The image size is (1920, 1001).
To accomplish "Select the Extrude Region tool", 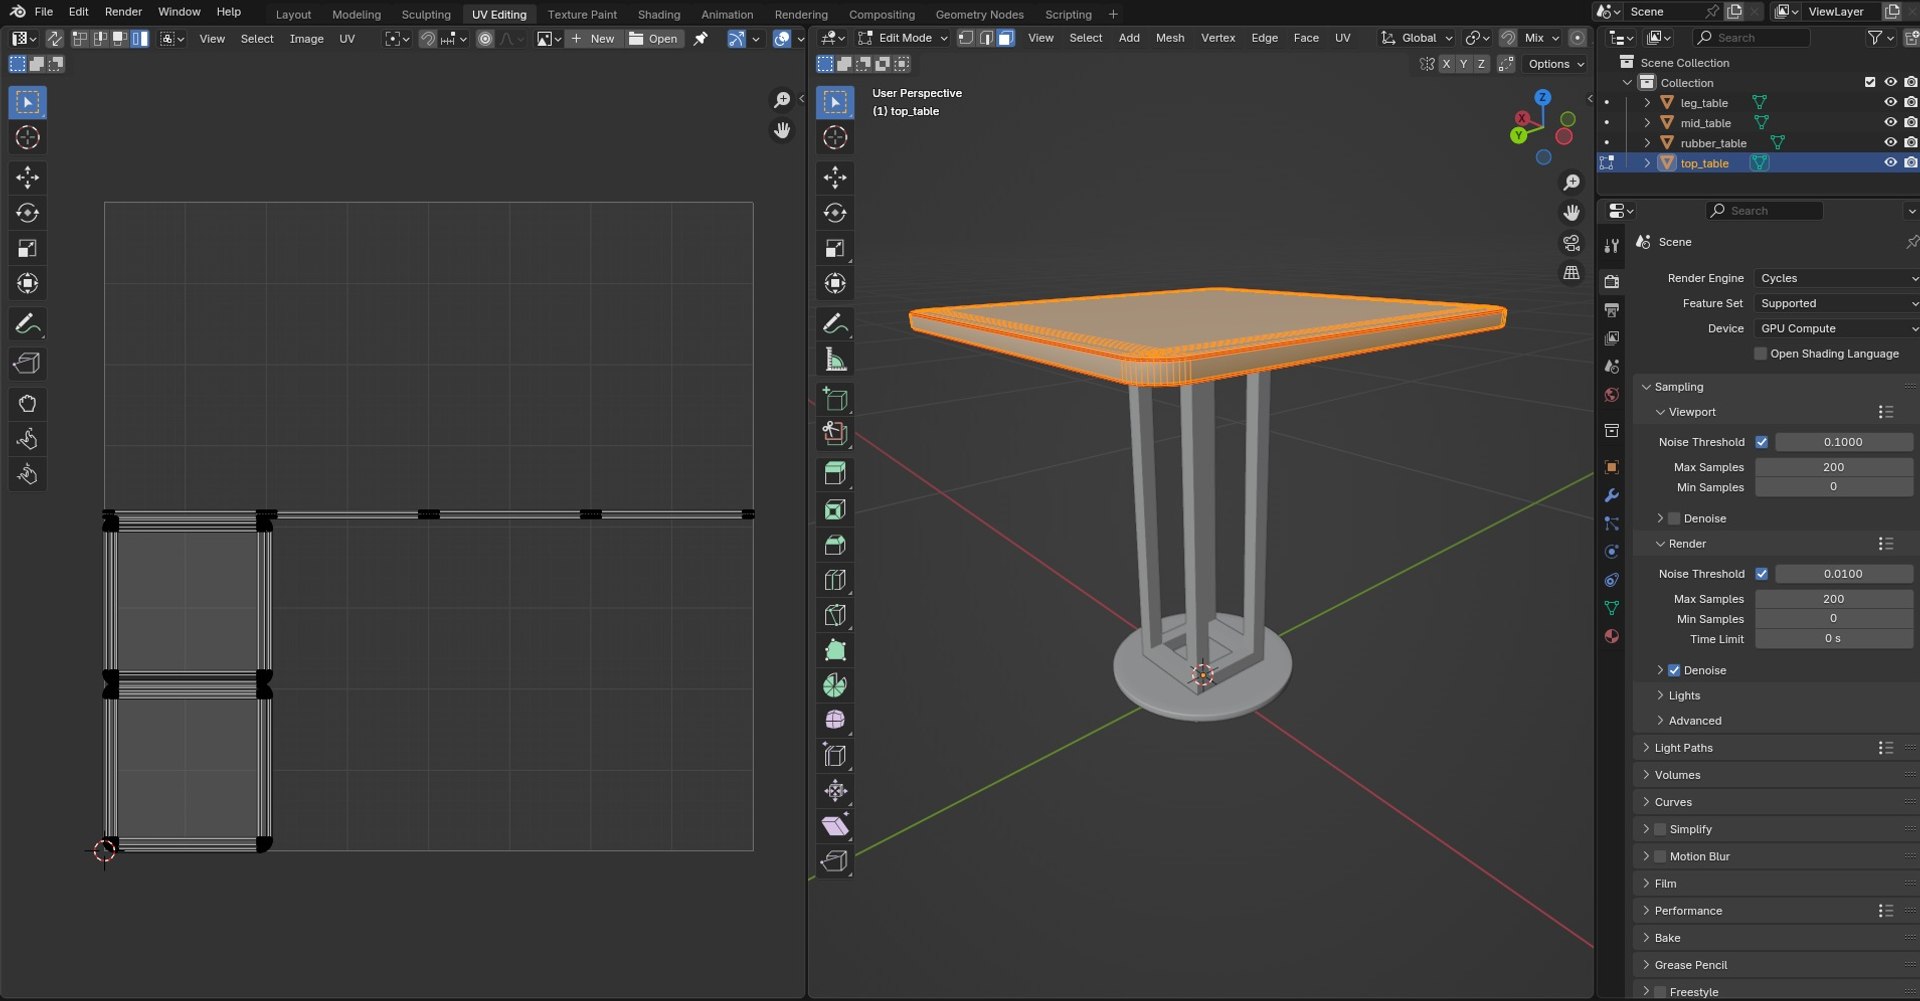I will [x=835, y=474].
